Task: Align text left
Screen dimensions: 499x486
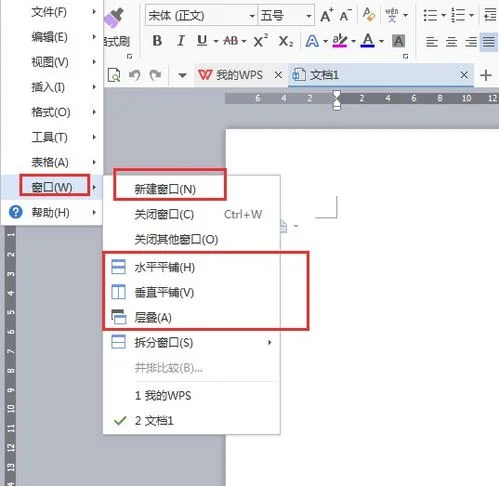Action: click(x=432, y=42)
